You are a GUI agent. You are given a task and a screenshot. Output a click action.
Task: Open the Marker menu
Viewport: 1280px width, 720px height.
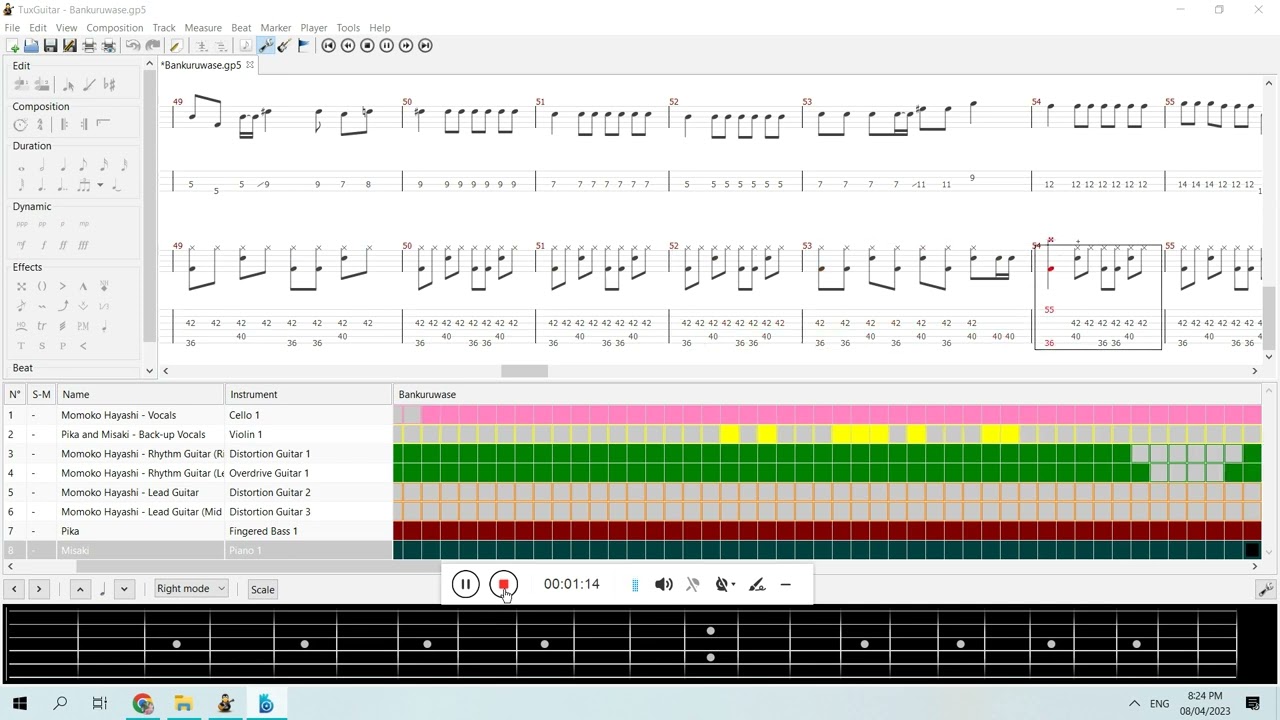click(x=276, y=28)
